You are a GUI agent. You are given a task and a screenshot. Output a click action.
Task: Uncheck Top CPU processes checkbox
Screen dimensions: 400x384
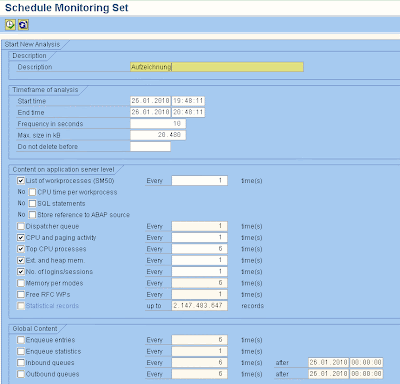(x=21, y=249)
